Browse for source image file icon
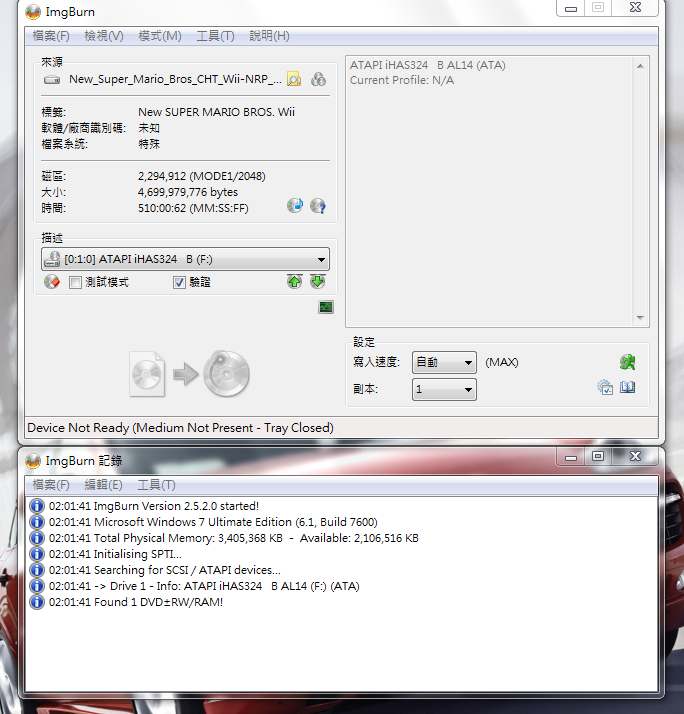 [294, 79]
